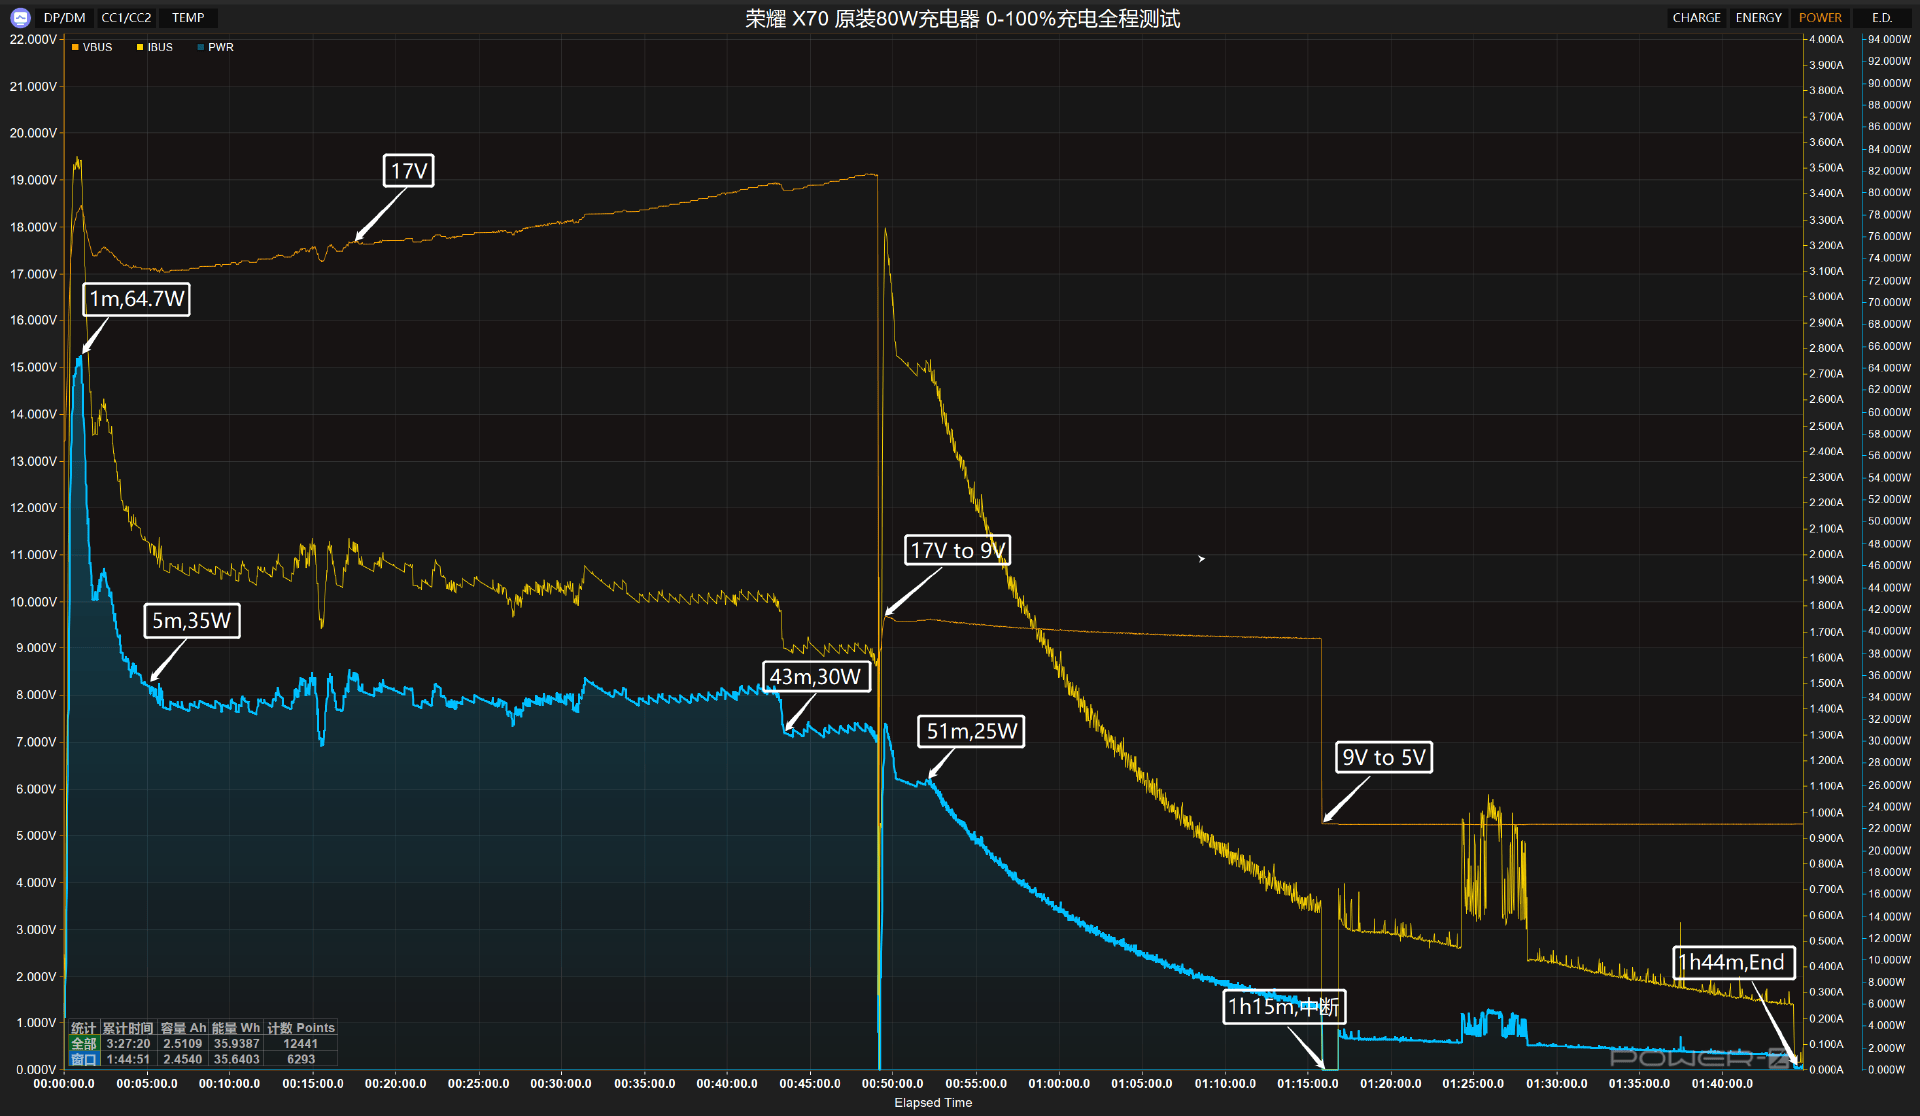1920x1116 pixels.
Task: Select the 窗口 row label in statistics
Action: pos(84,1059)
